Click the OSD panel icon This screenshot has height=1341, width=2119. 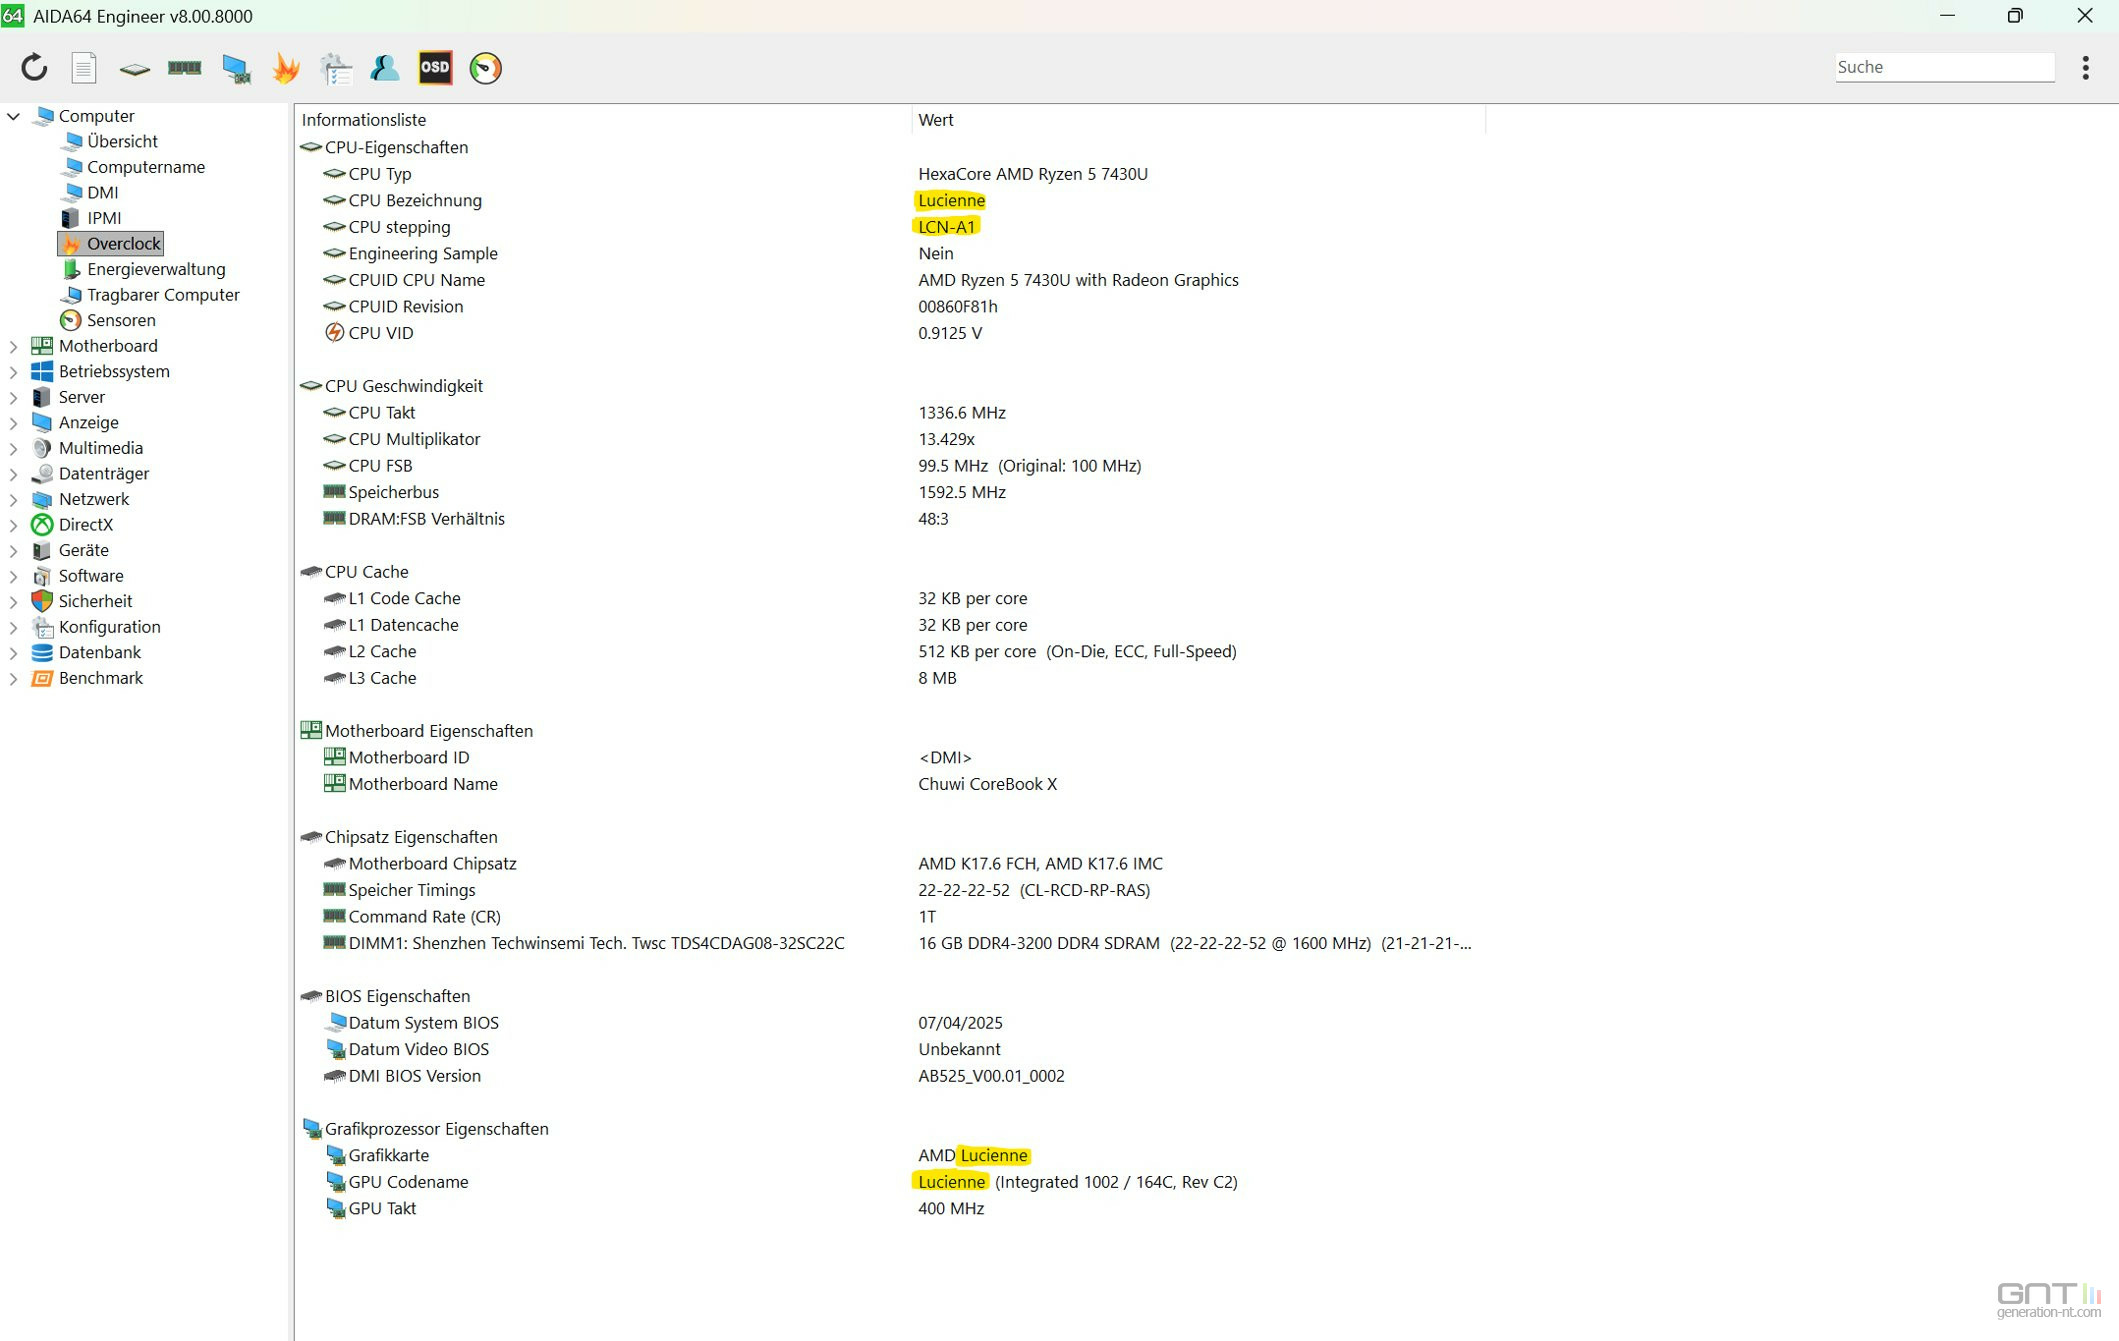pyautogui.click(x=435, y=67)
